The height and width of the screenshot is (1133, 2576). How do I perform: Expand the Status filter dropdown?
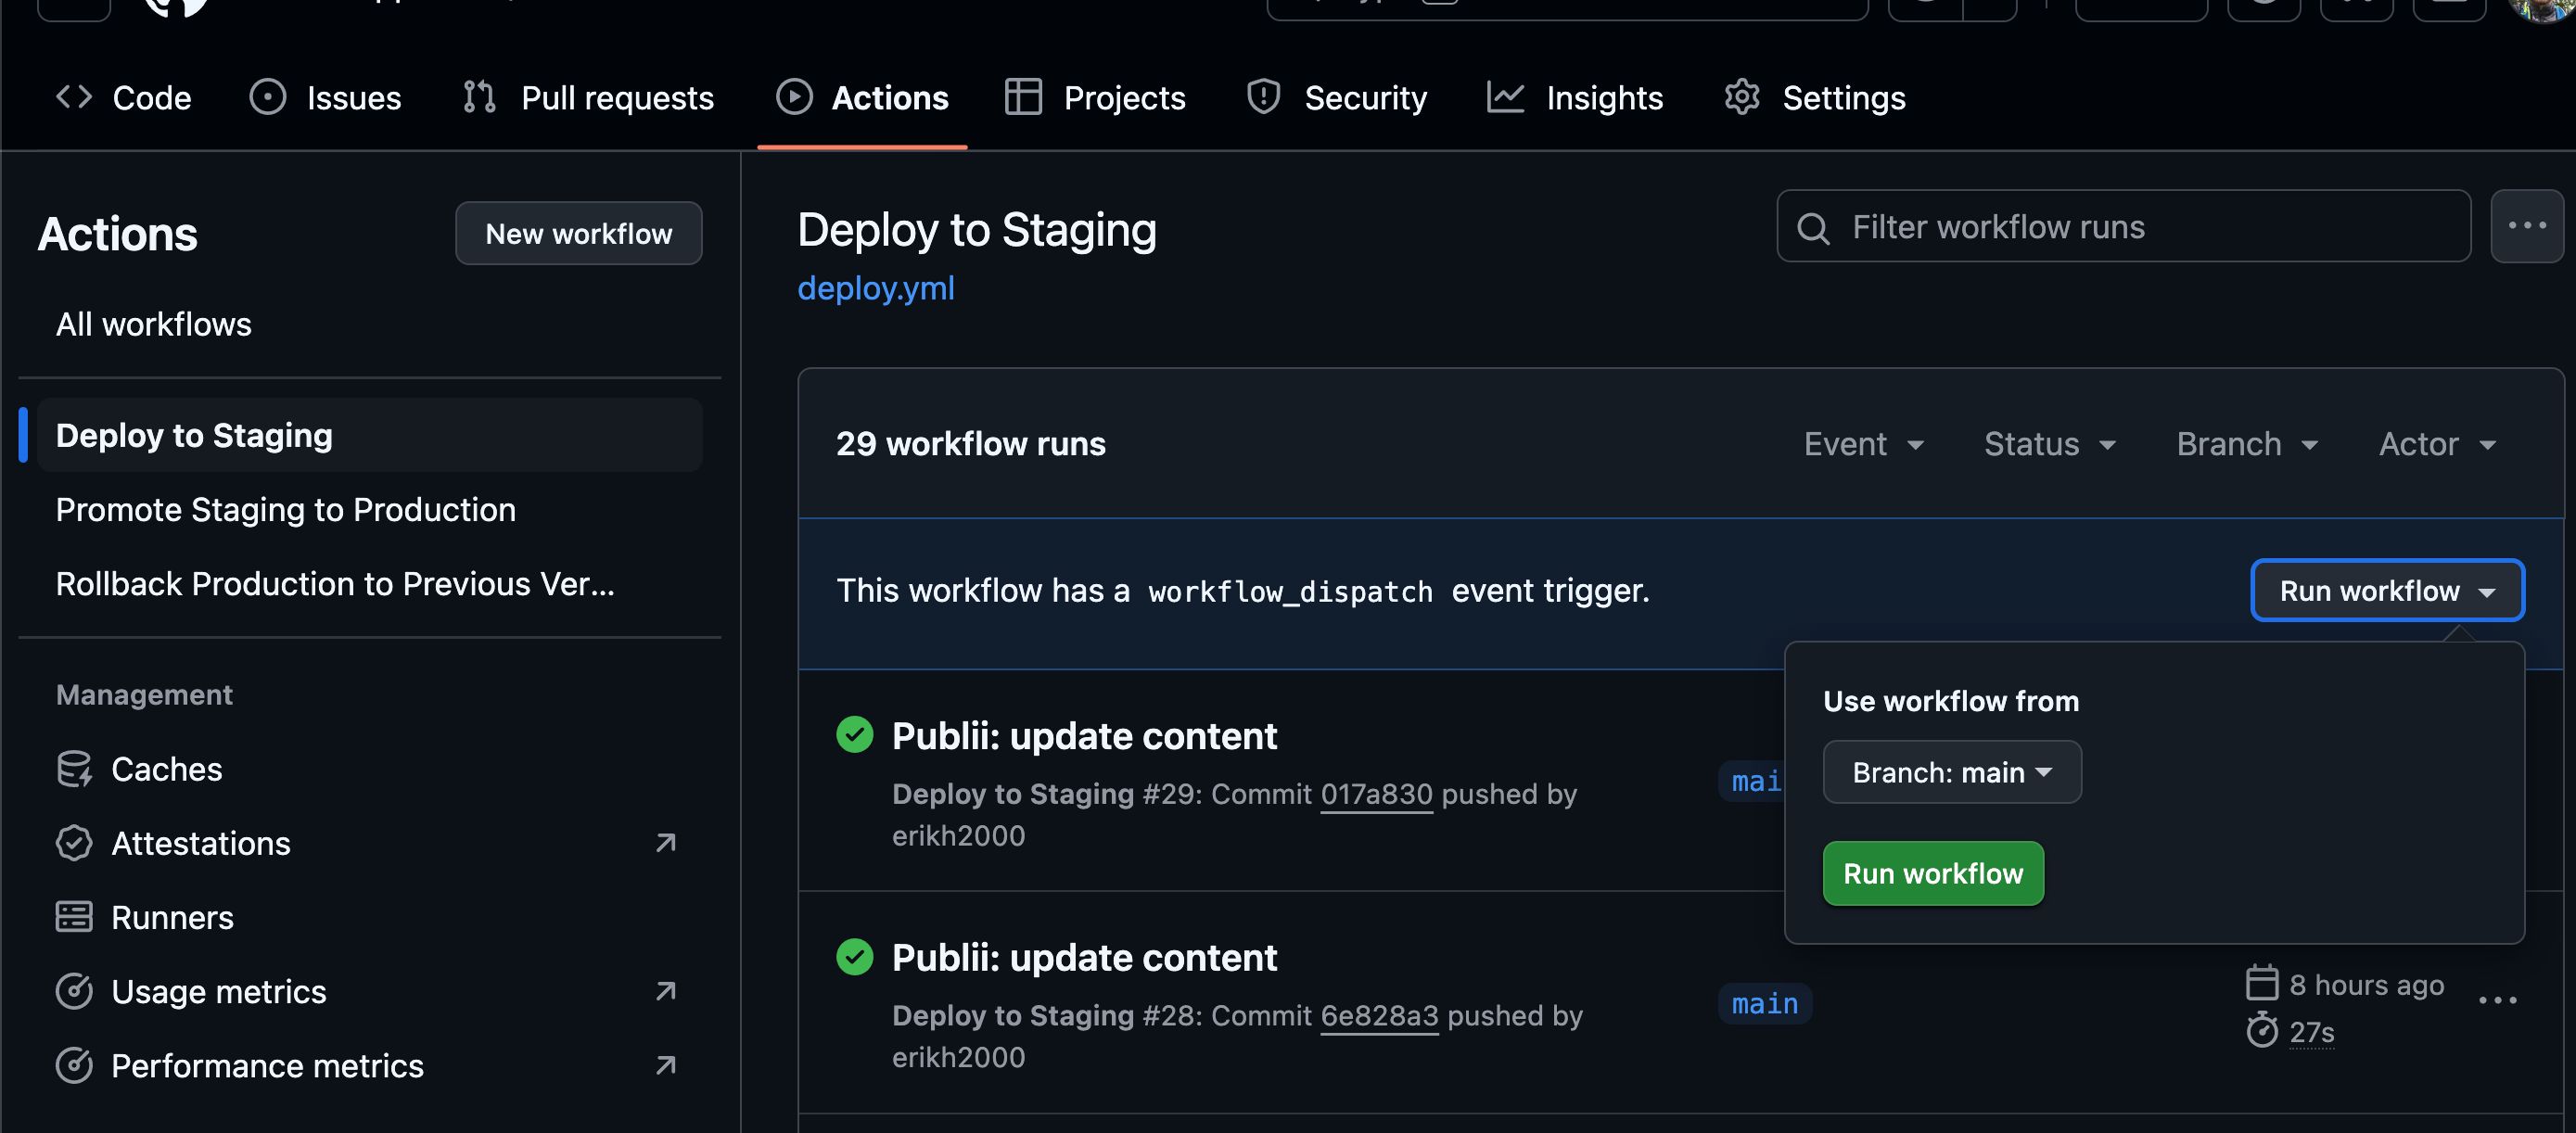tap(2050, 444)
